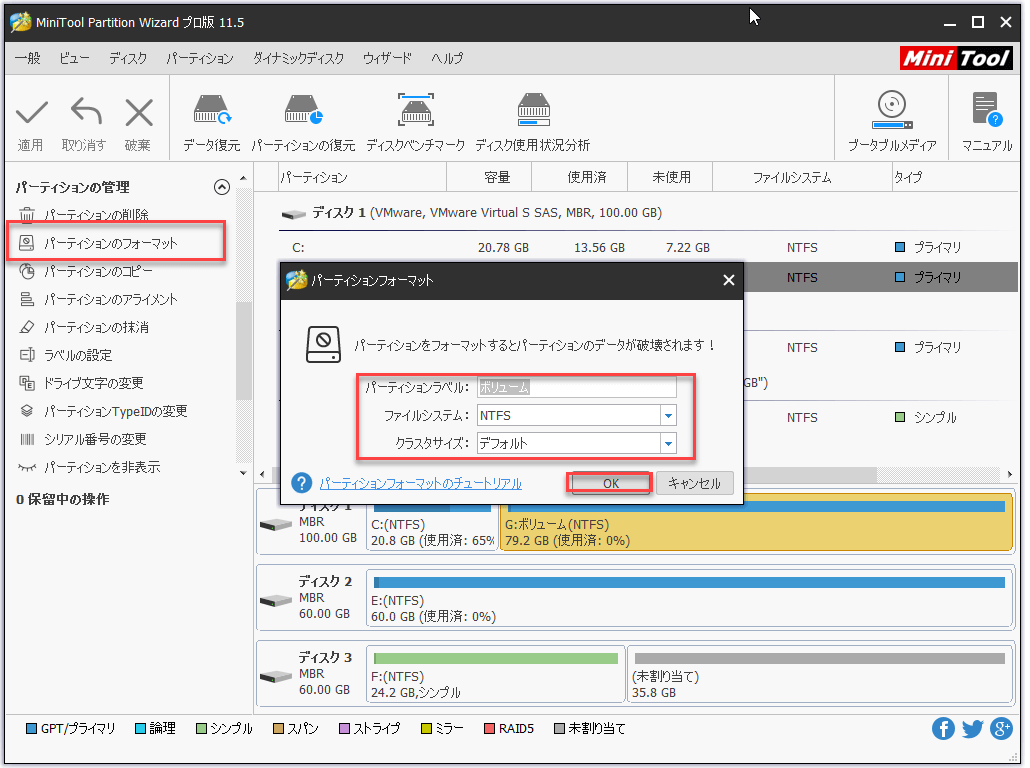
Task: Click the Cancel (キャンセル) button
Action: coord(694,483)
